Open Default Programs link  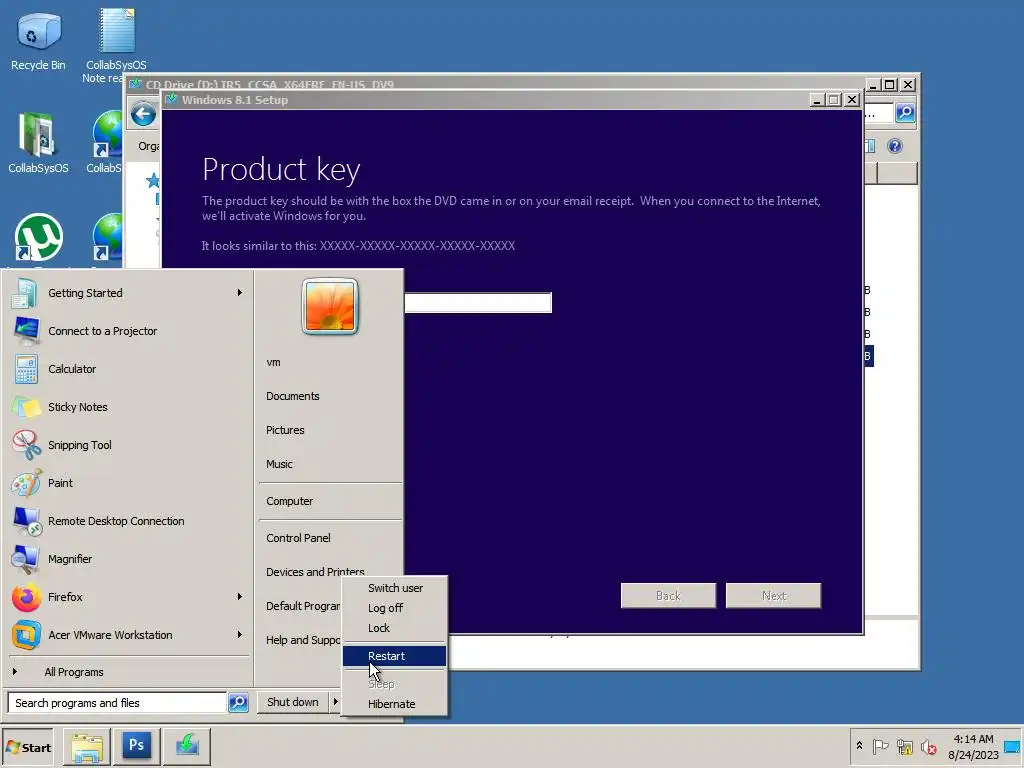tap(302, 606)
